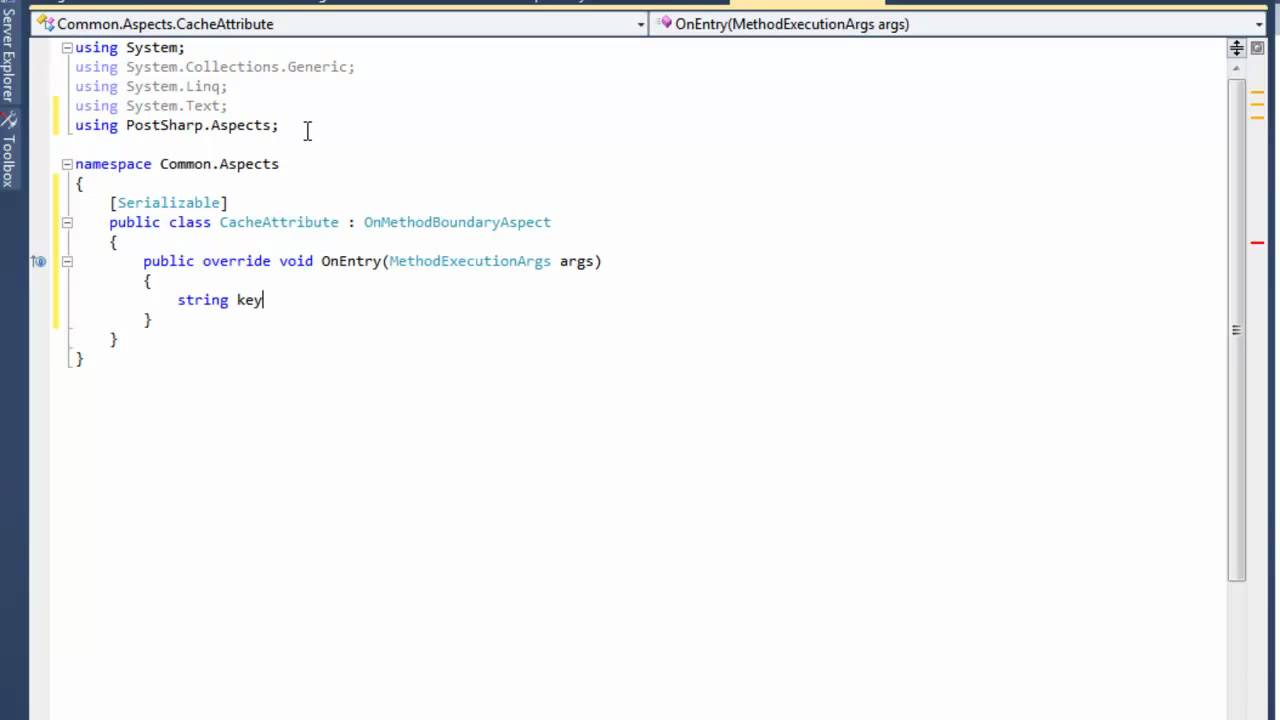
Task: Click the 'namespace' keyword
Action: pos(113,164)
